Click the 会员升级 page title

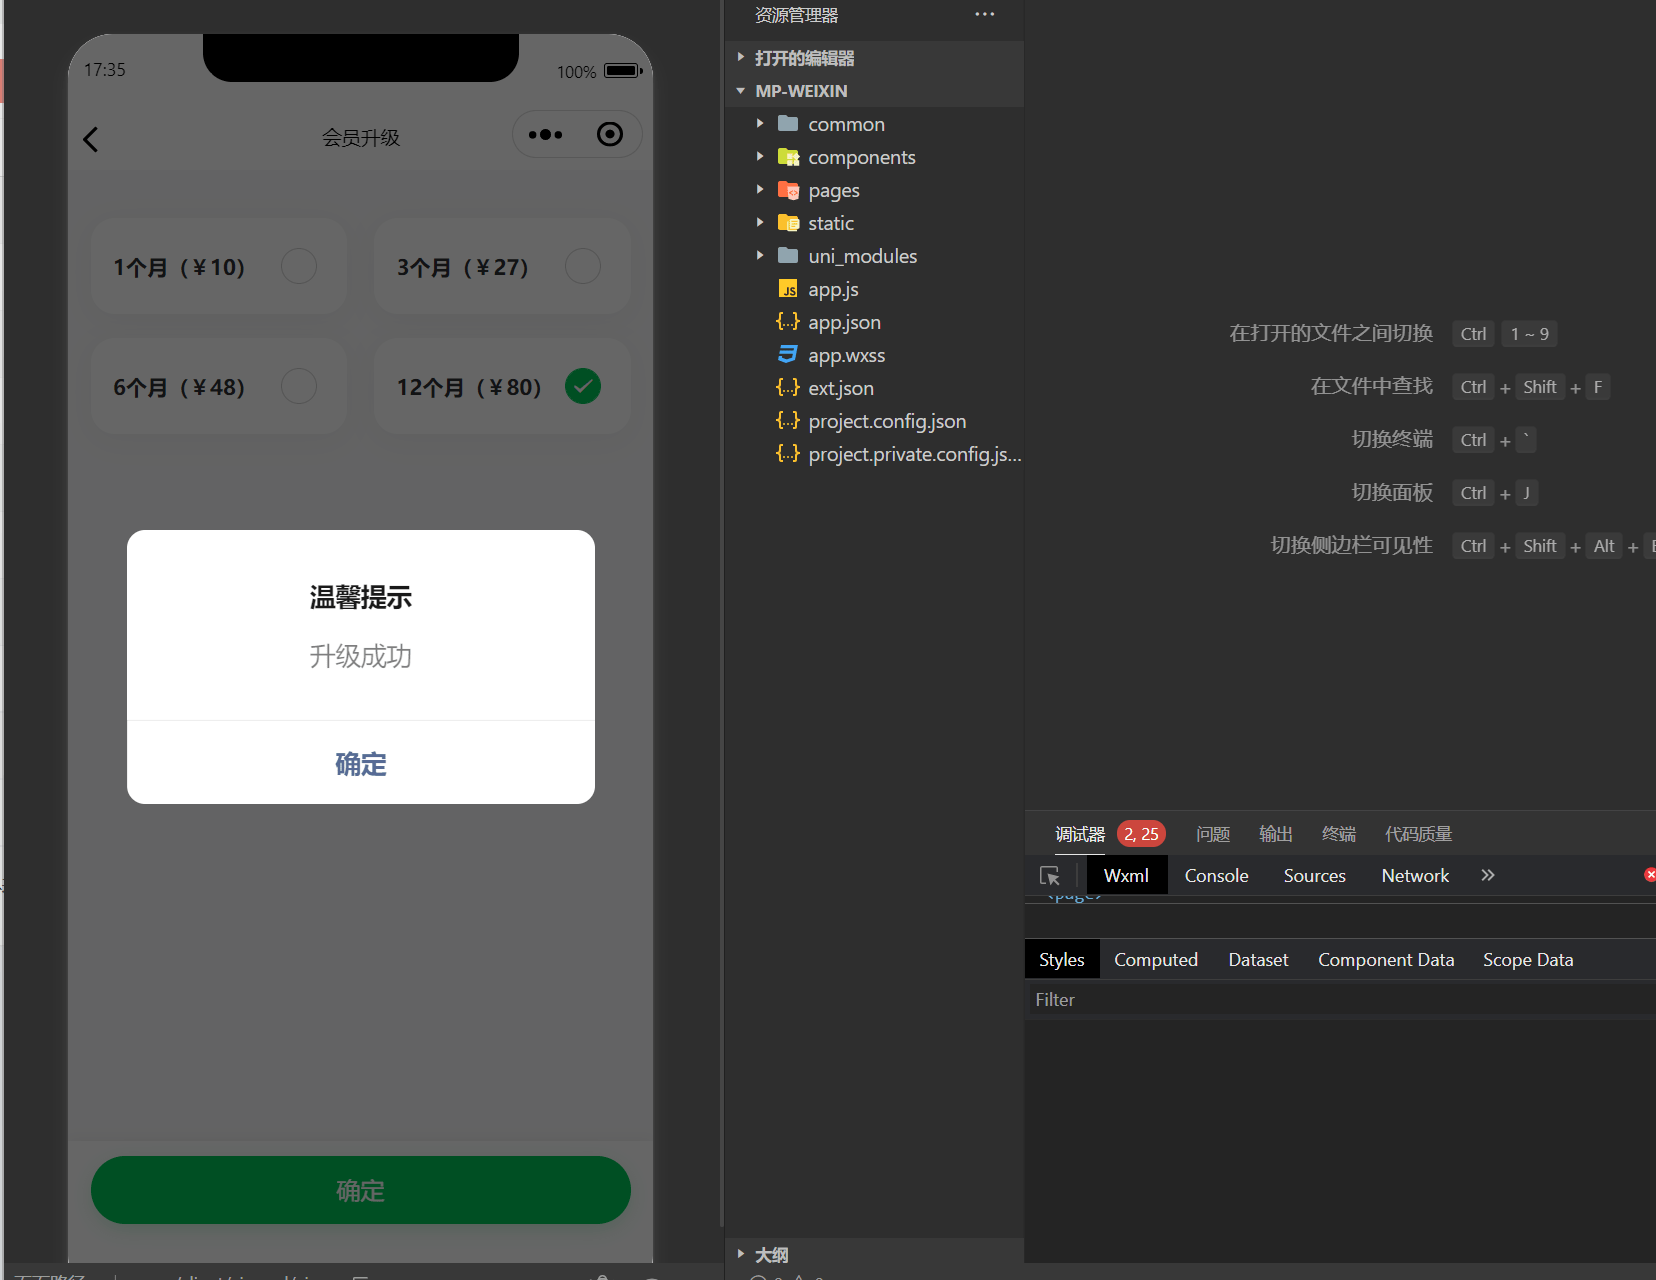point(361,138)
